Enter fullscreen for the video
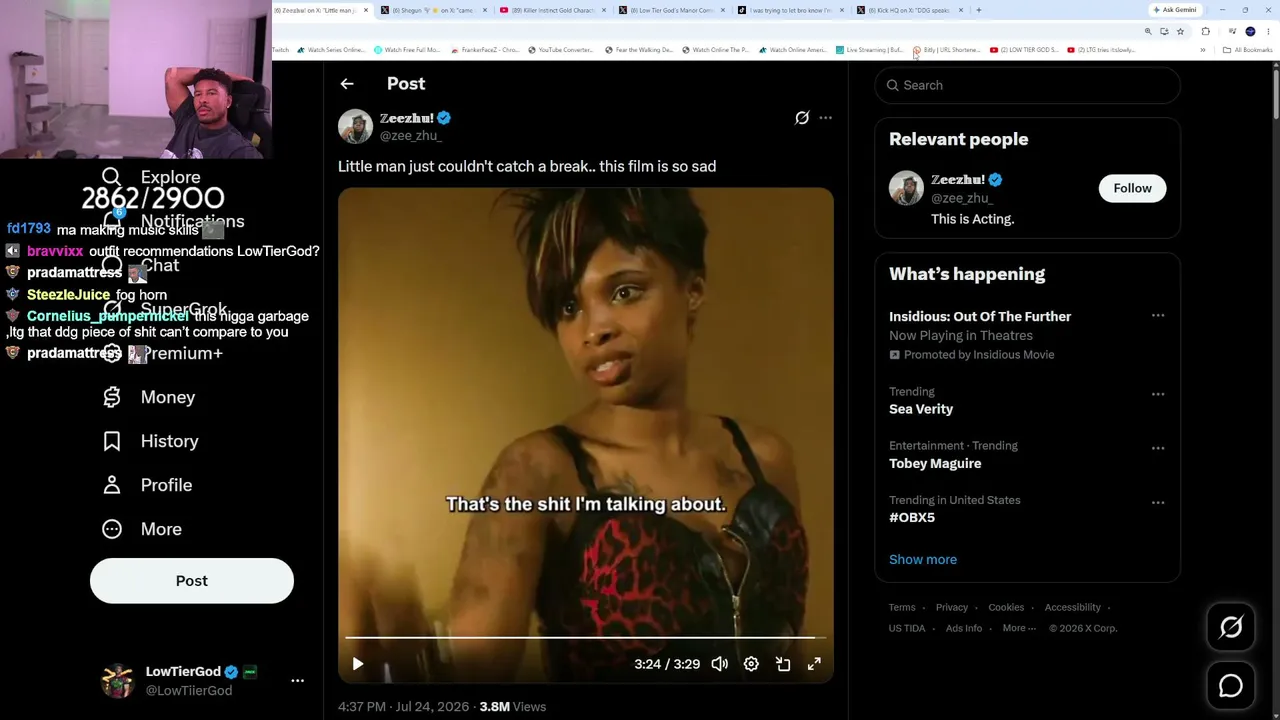 click(x=814, y=664)
